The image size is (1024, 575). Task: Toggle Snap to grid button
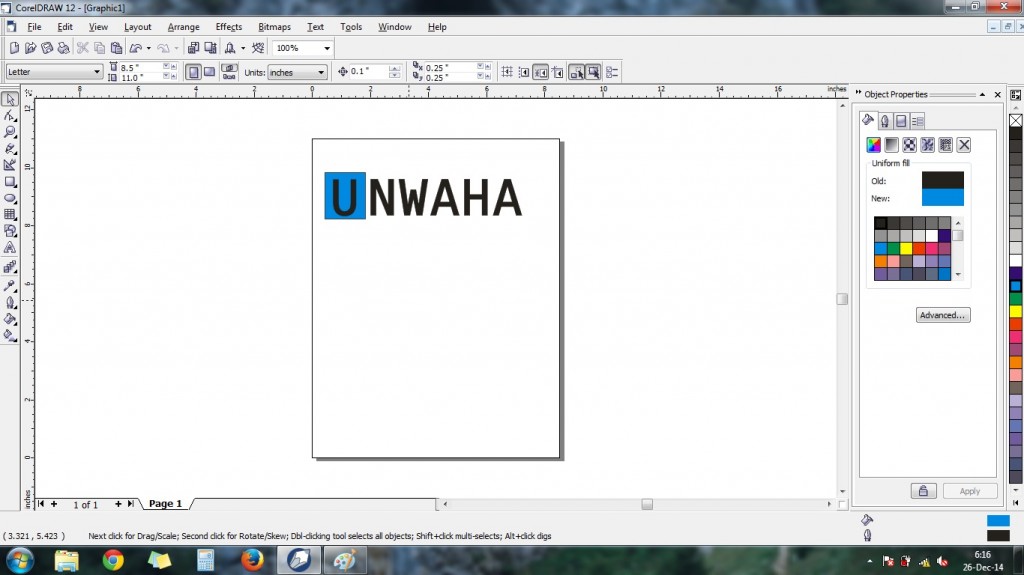507,72
